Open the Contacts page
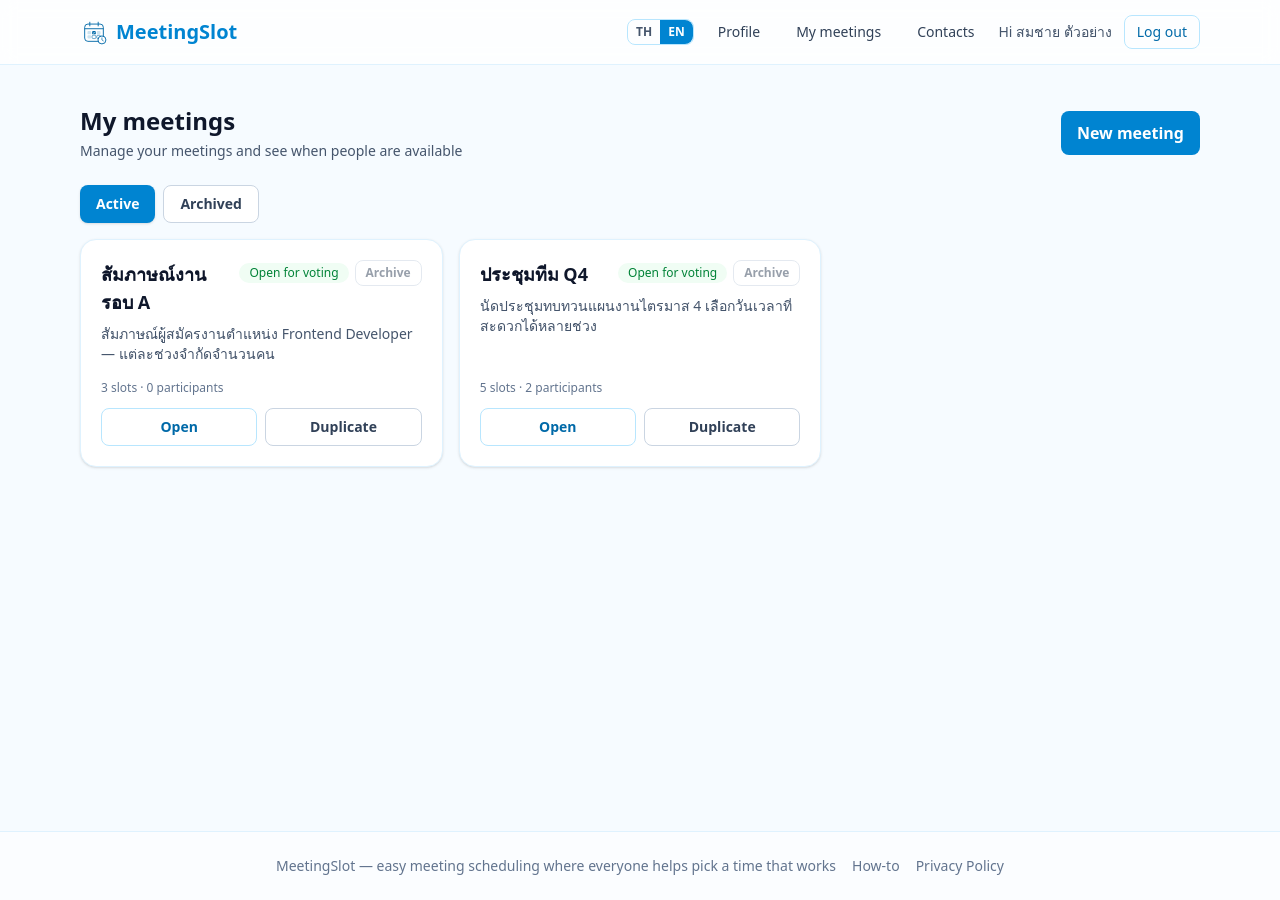The image size is (1280, 900). coord(946,32)
